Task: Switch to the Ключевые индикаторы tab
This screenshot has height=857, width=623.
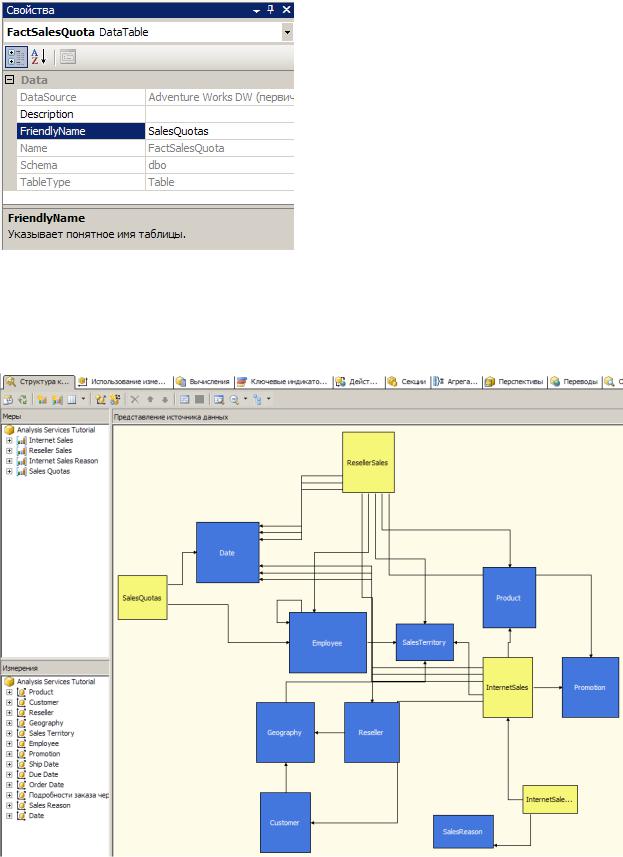Action: point(283,381)
